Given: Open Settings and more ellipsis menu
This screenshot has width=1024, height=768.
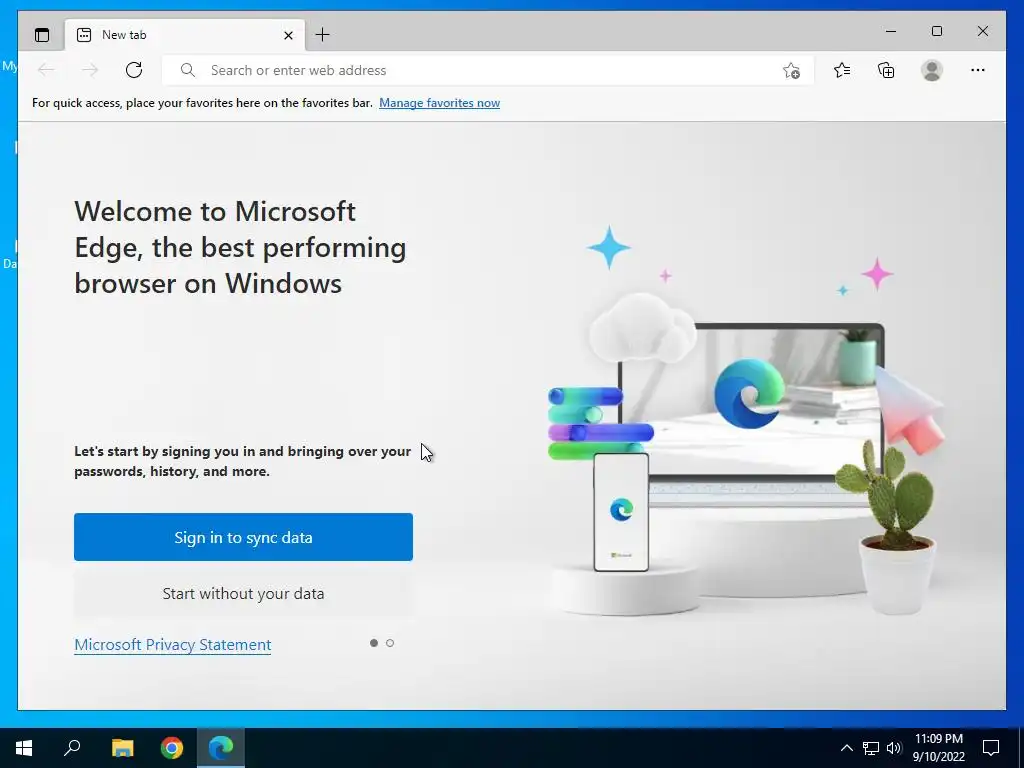Looking at the screenshot, I should [x=978, y=70].
